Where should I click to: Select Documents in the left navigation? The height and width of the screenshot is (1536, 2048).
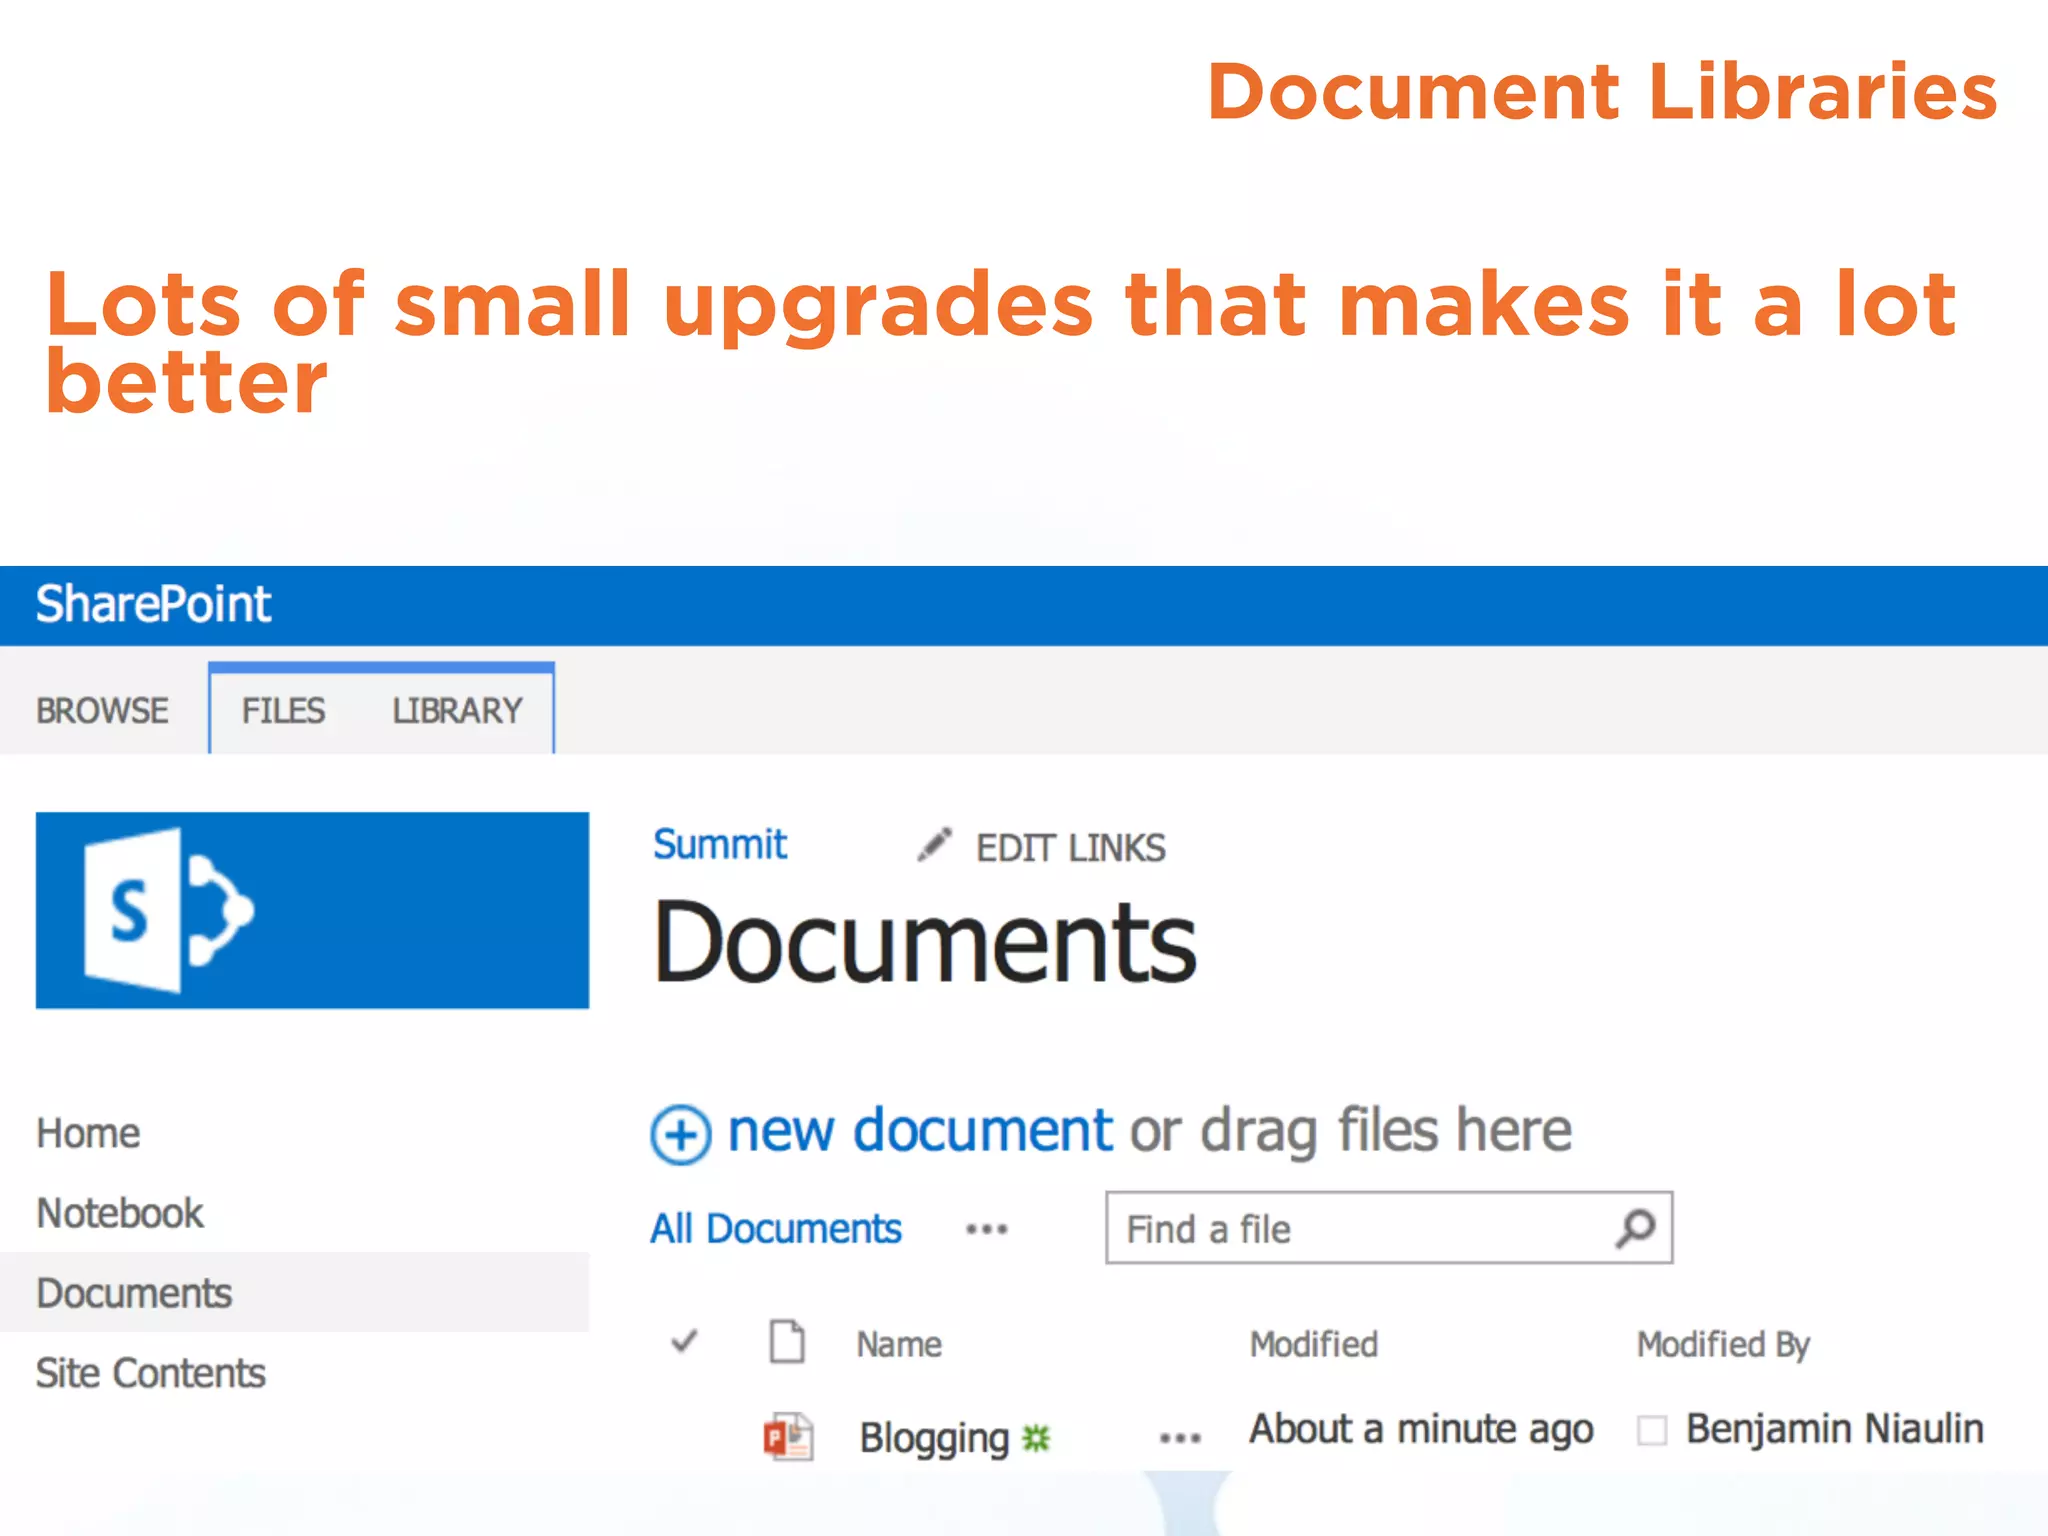[294, 1293]
